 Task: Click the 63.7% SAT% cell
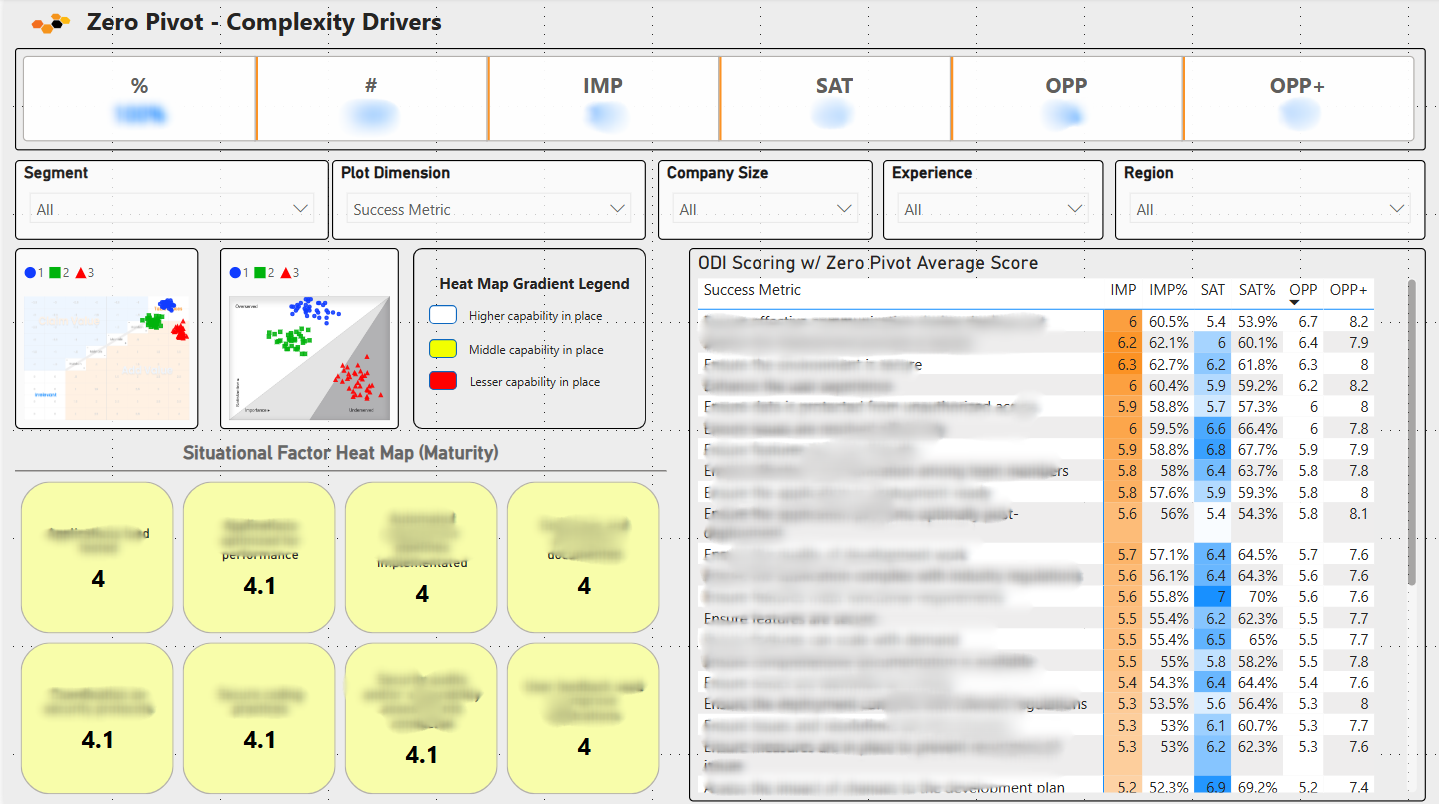(x=1258, y=470)
